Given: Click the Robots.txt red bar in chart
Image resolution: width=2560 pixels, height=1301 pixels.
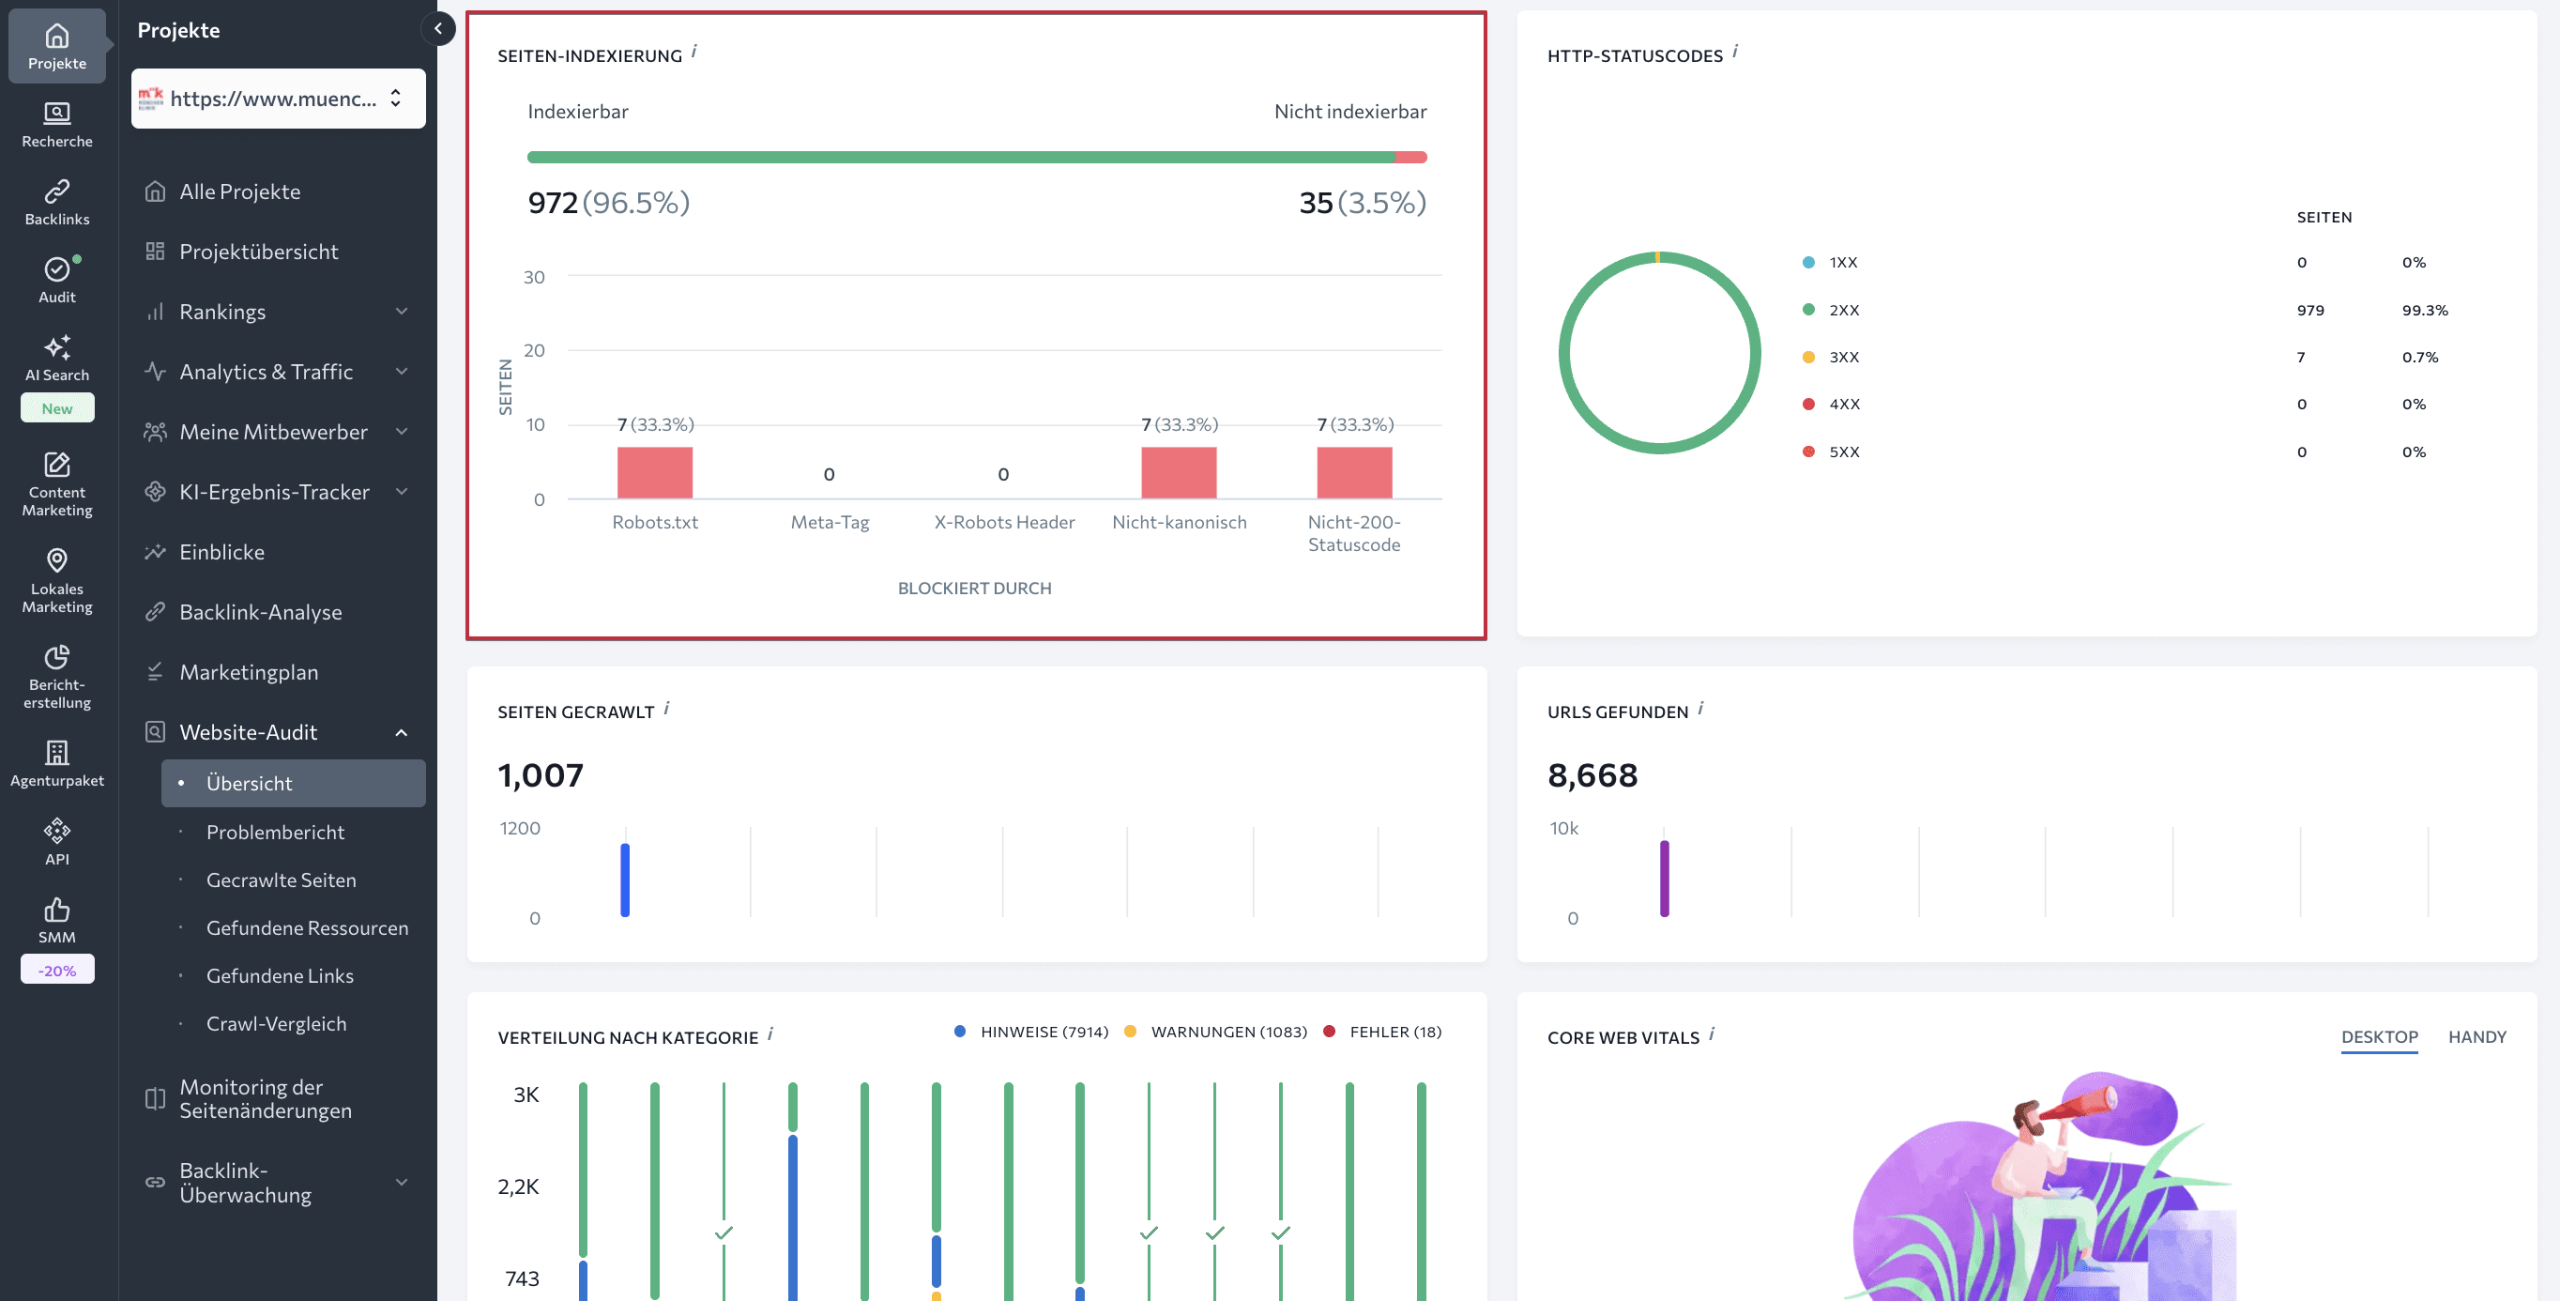Looking at the screenshot, I should coord(654,472).
